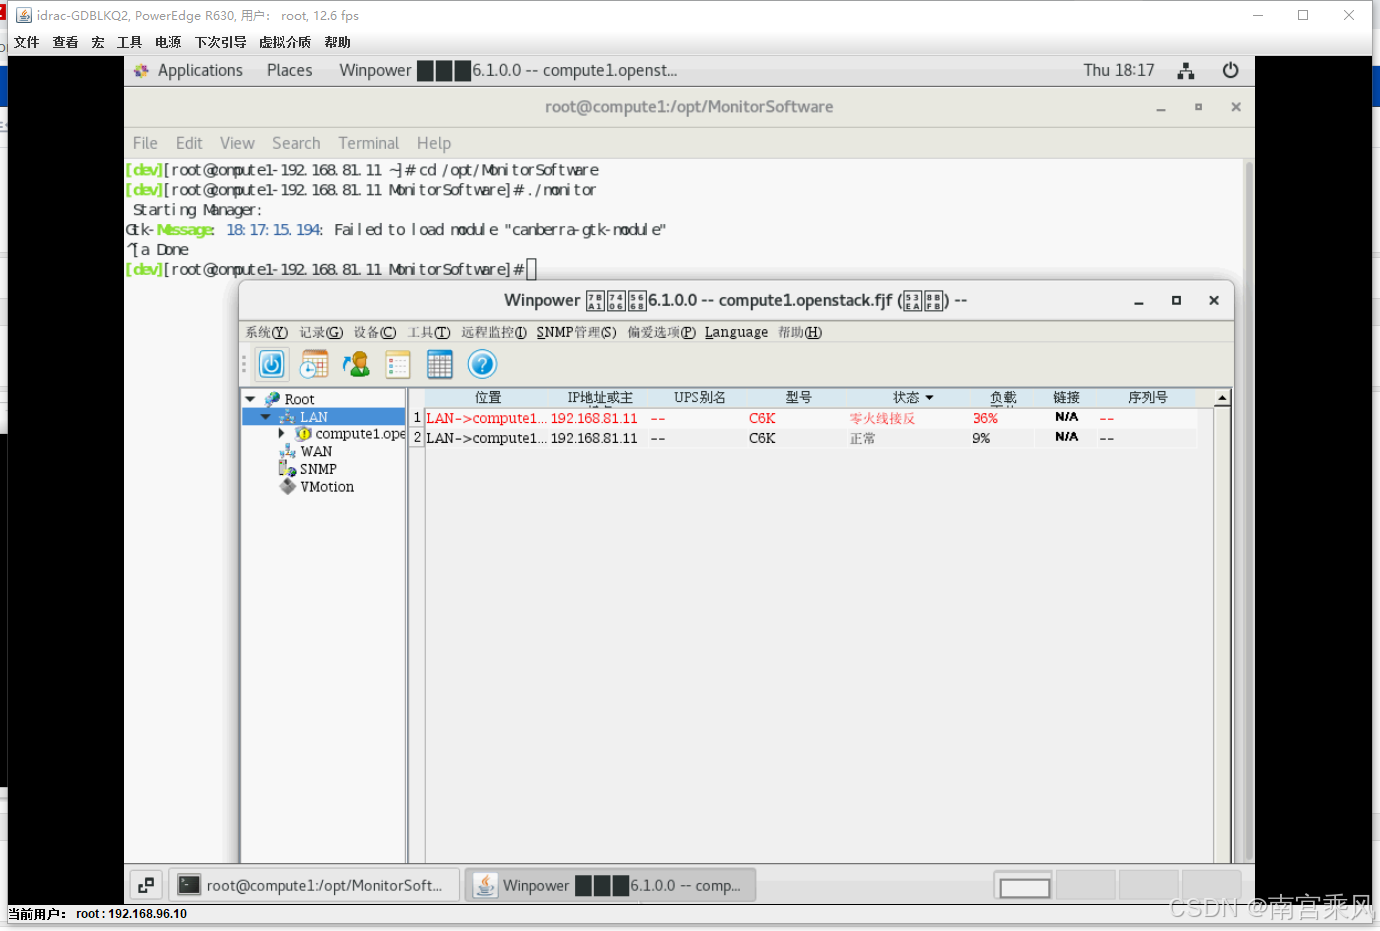Viewport: 1380px width, 931px height.
Task: Open the terminal File menu
Action: pyautogui.click(x=145, y=143)
